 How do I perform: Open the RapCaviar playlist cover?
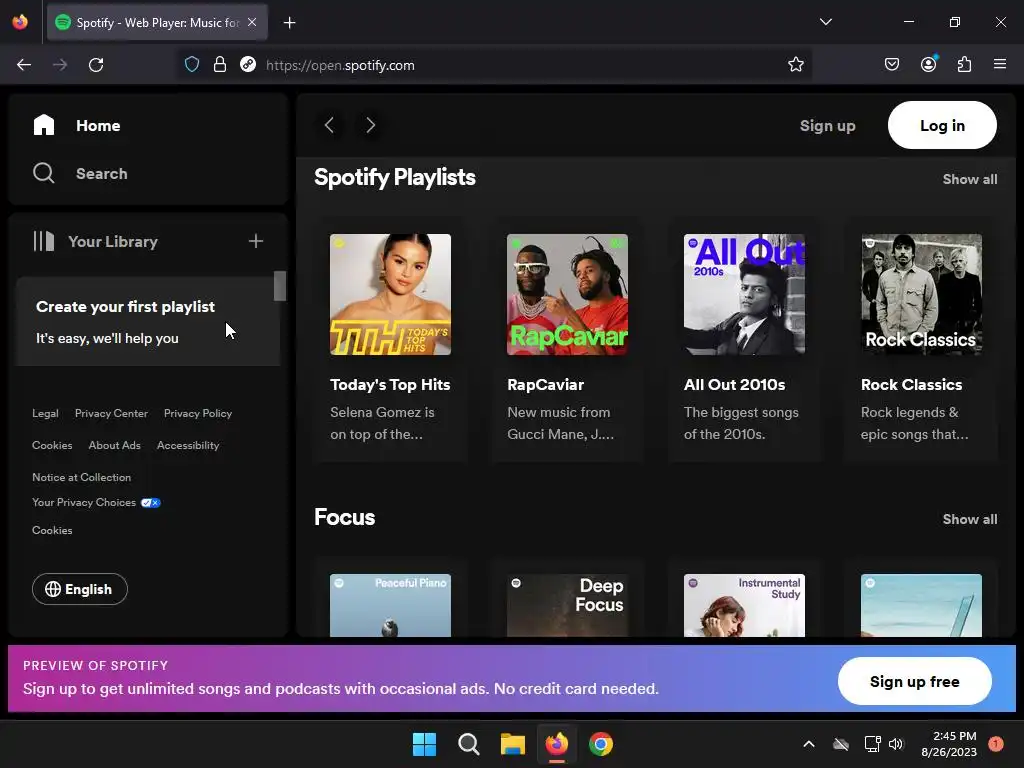click(x=568, y=295)
